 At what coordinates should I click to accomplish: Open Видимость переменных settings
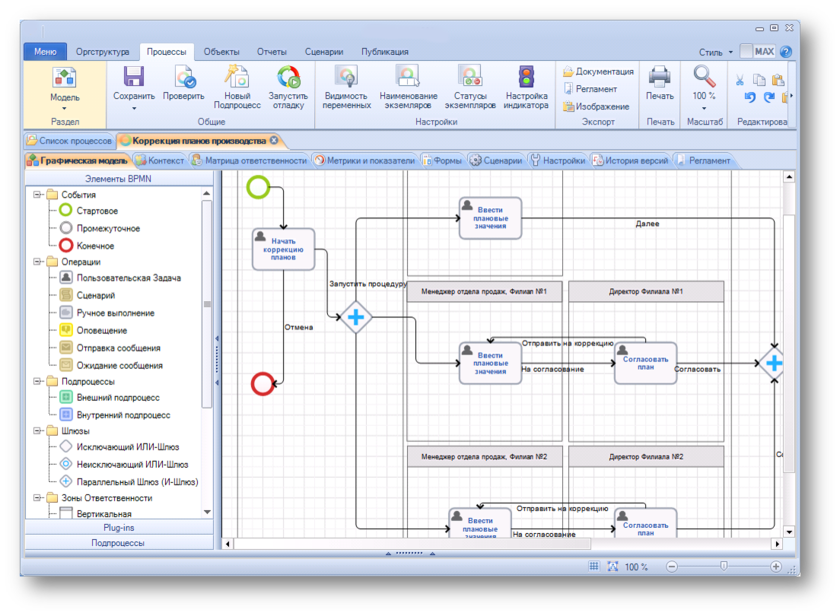click(x=346, y=78)
